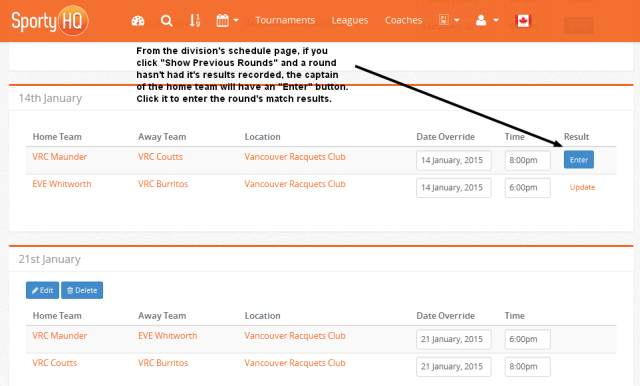
Task: Open the Coaches menu
Action: [x=403, y=20]
